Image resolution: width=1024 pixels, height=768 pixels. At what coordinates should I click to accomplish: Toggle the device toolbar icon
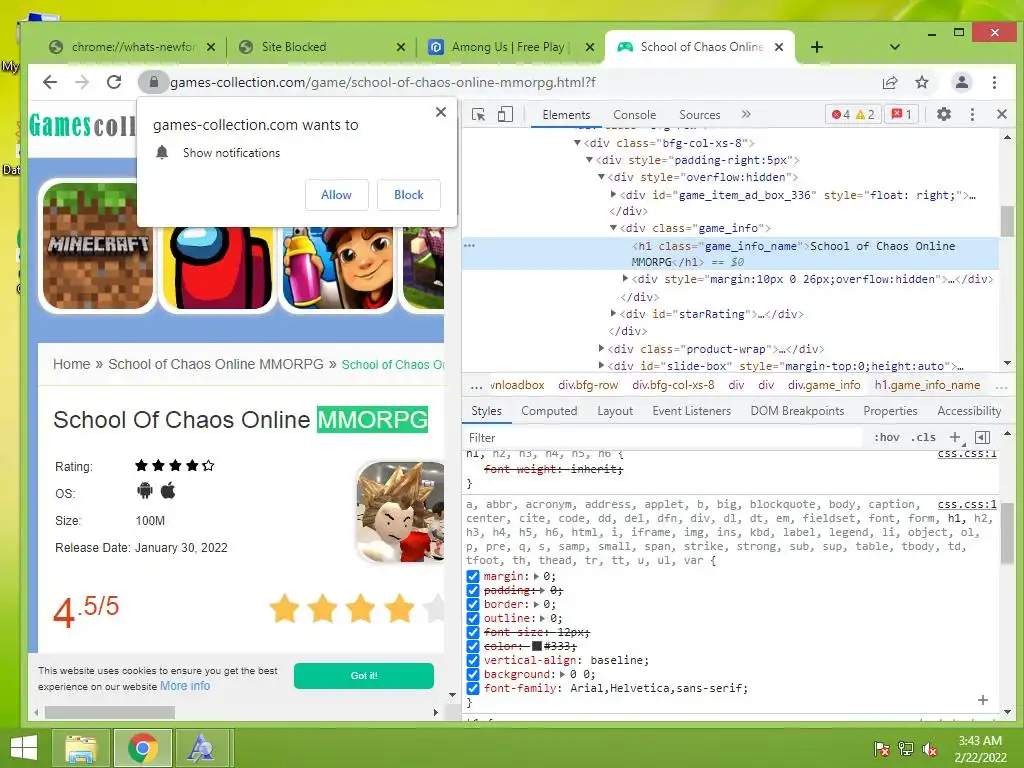(x=505, y=115)
